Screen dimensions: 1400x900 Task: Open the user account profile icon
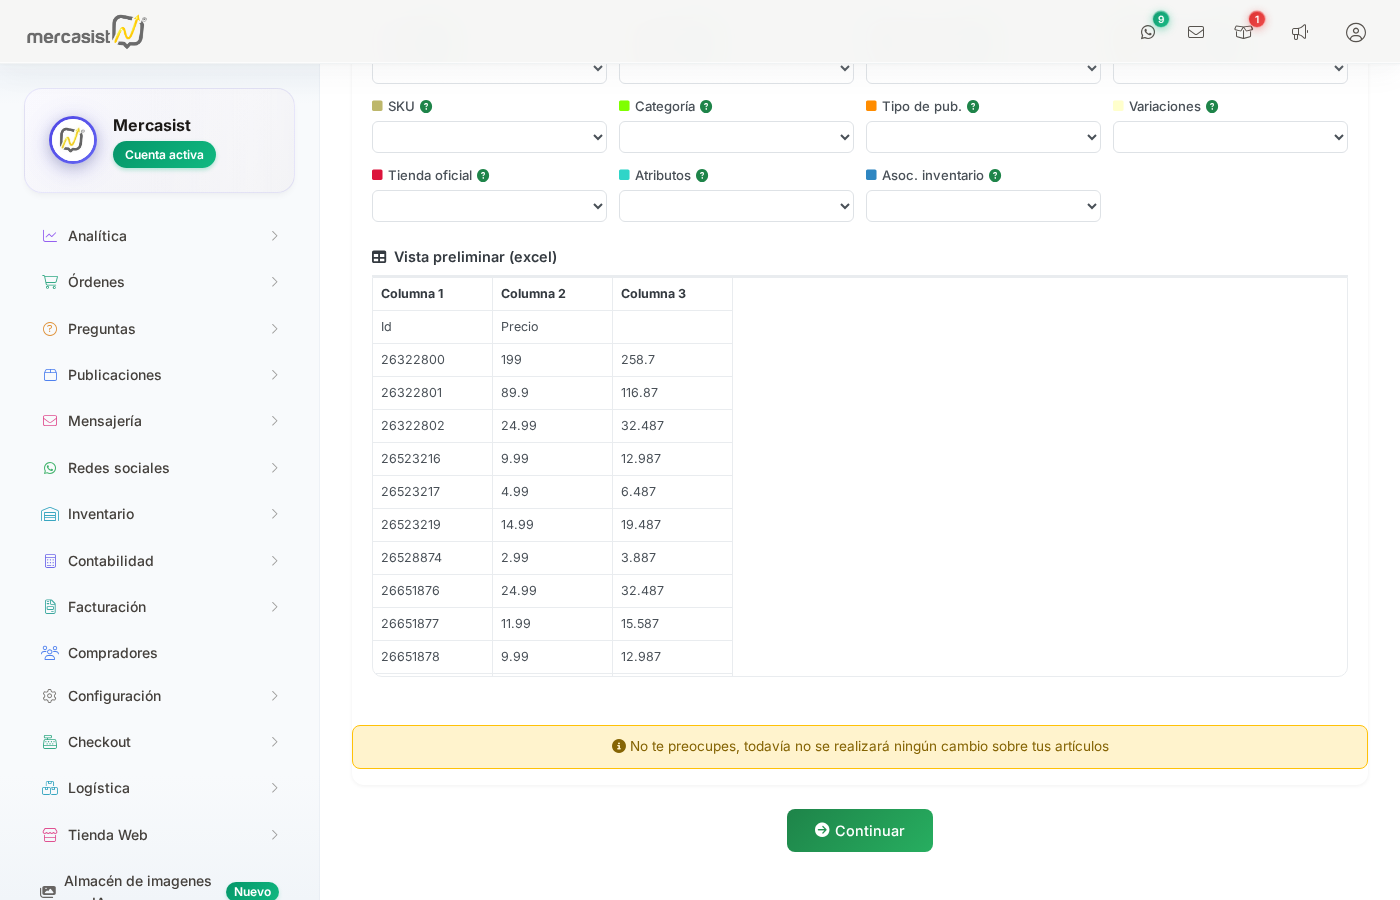(x=1355, y=32)
